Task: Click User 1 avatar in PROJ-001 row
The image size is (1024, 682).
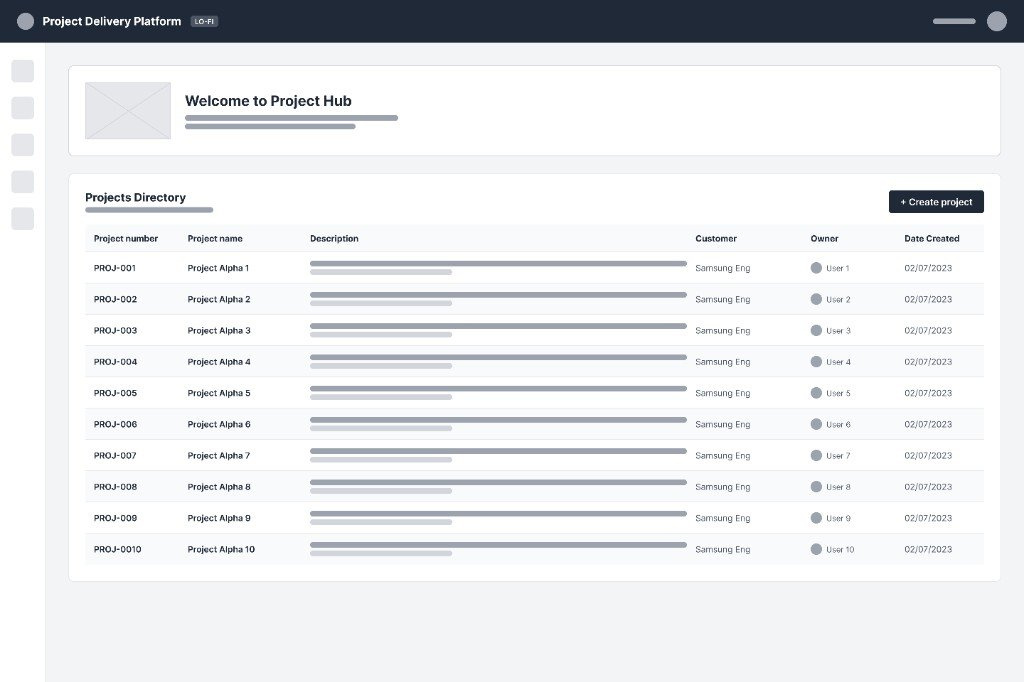Action: tap(816, 268)
